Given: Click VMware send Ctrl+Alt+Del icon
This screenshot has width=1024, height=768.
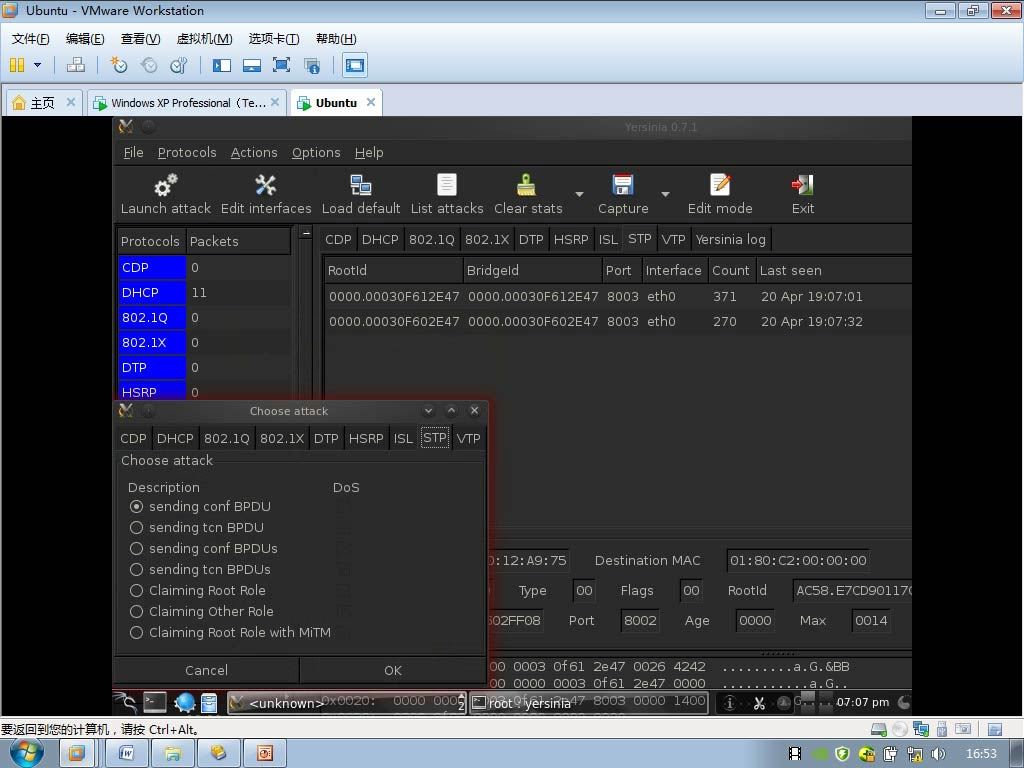Looking at the screenshot, I should [x=76, y=65].
